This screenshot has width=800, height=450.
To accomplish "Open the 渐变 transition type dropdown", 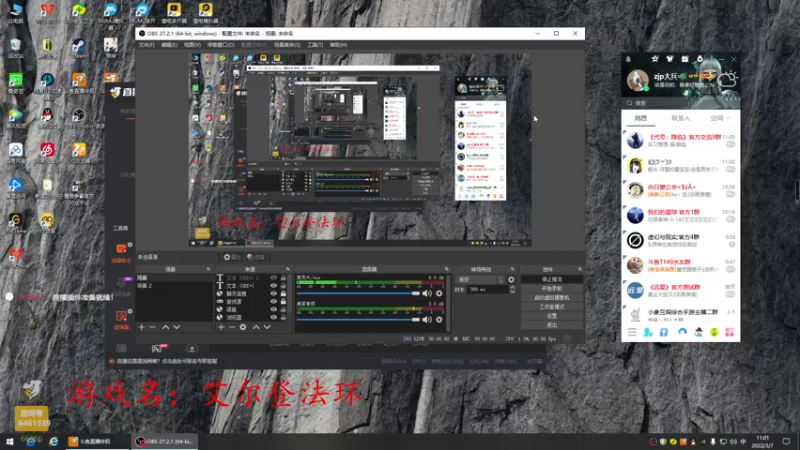I will 480,280.
